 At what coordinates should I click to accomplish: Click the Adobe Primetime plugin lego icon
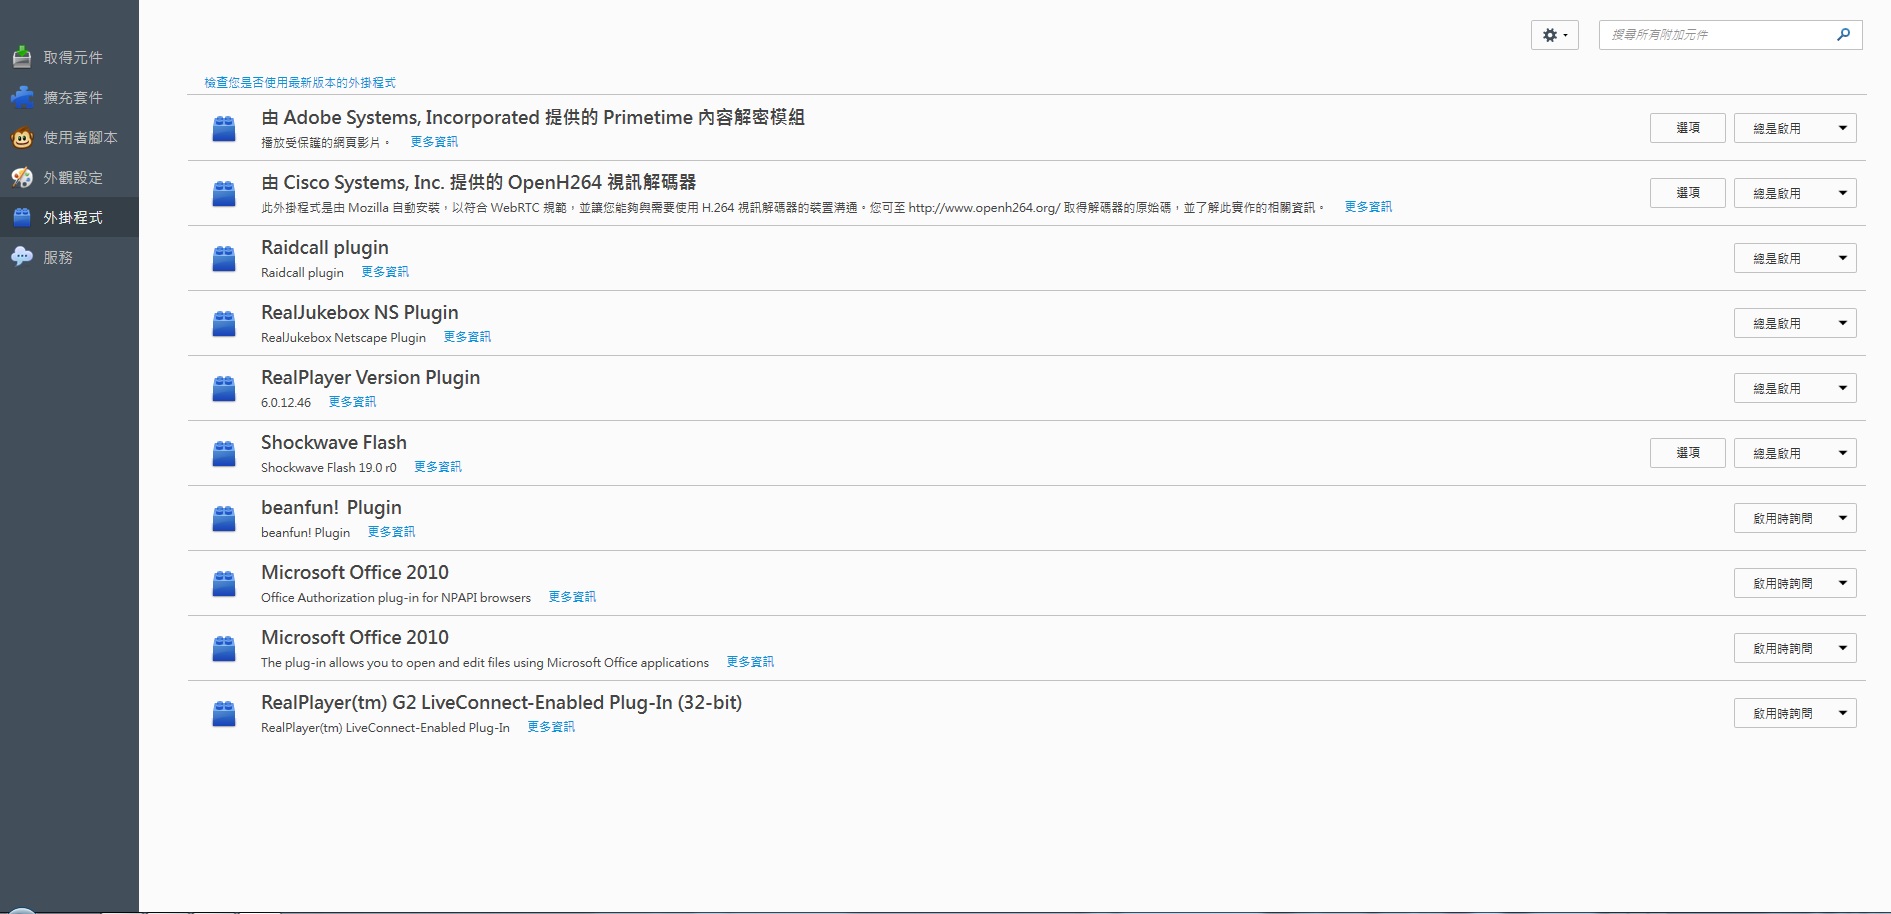[224, 128]
